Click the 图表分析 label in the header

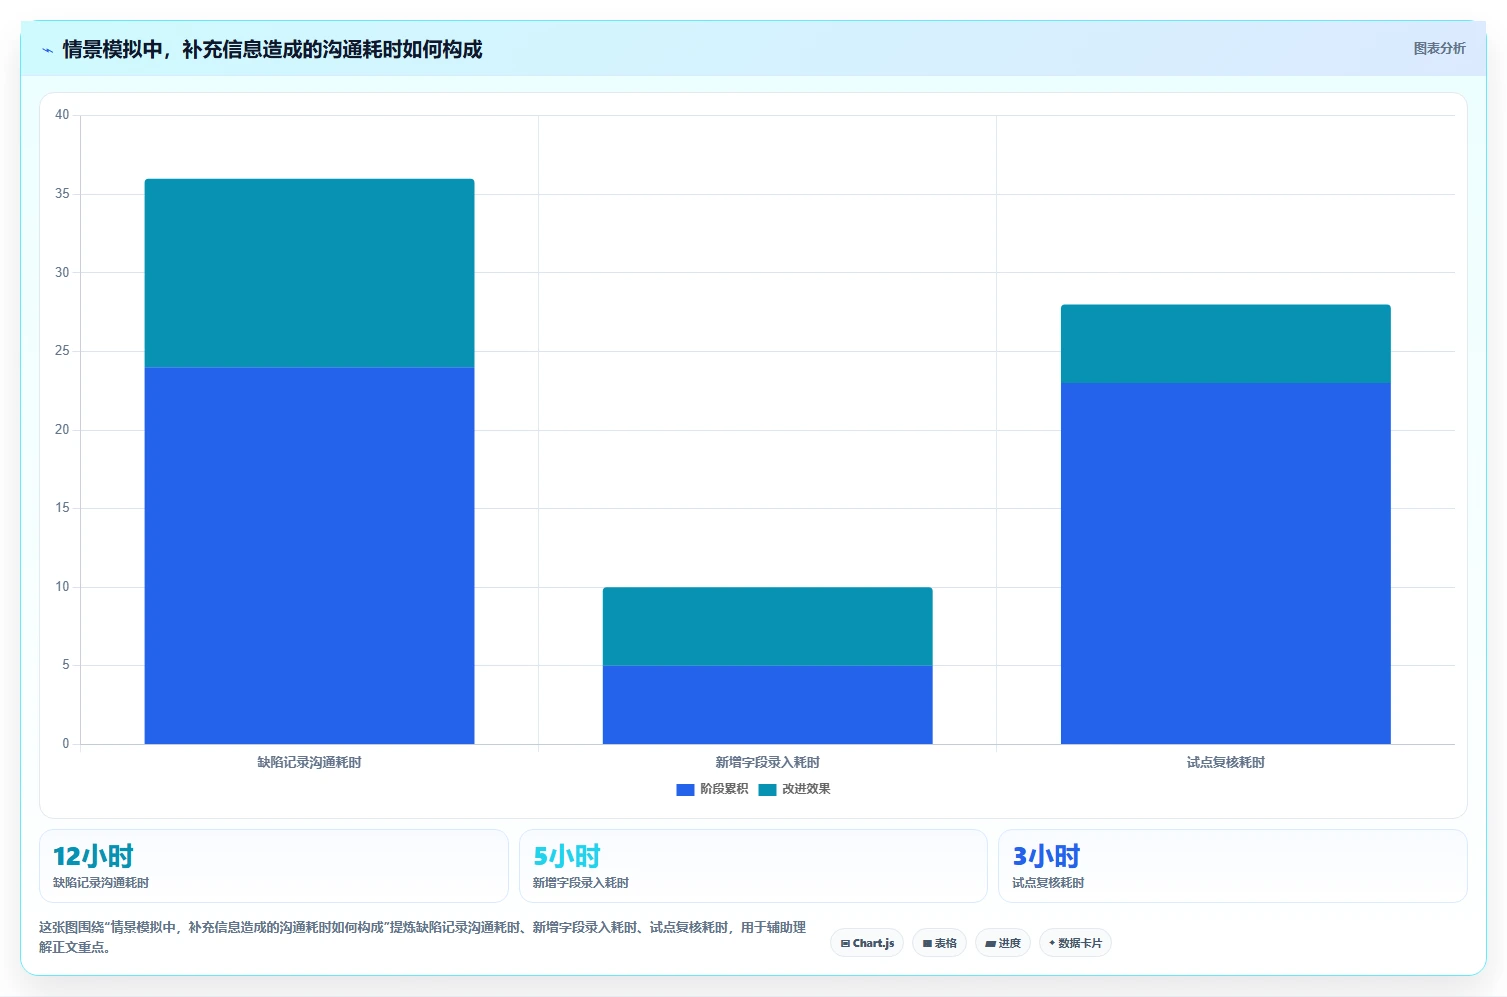[x=1439, y=48]
